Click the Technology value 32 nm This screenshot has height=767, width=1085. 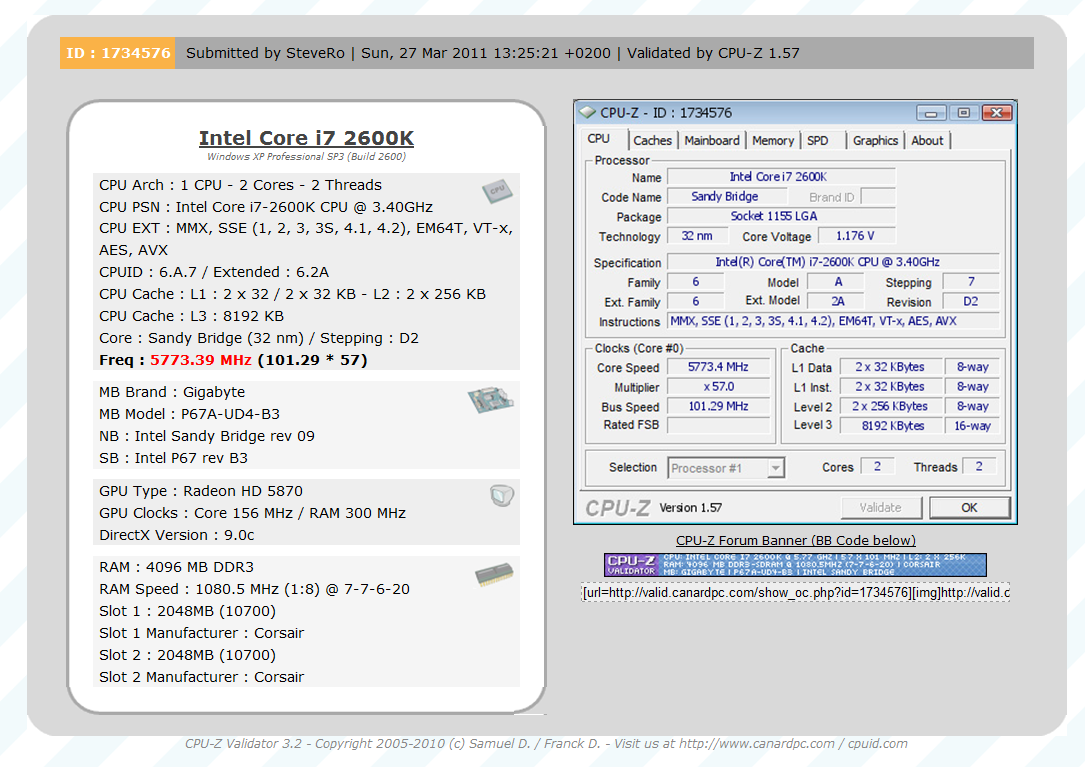(x=698, y=236)
